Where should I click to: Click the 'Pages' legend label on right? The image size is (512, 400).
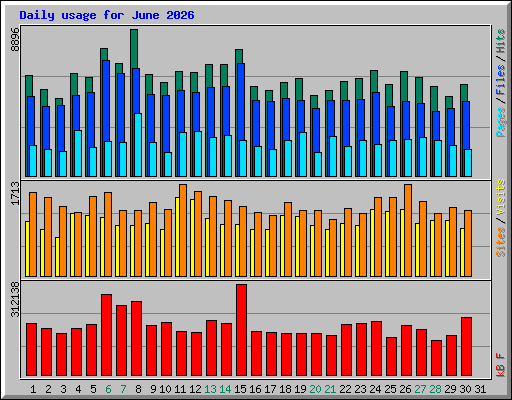pyautogui.click(x=500, y=122)
